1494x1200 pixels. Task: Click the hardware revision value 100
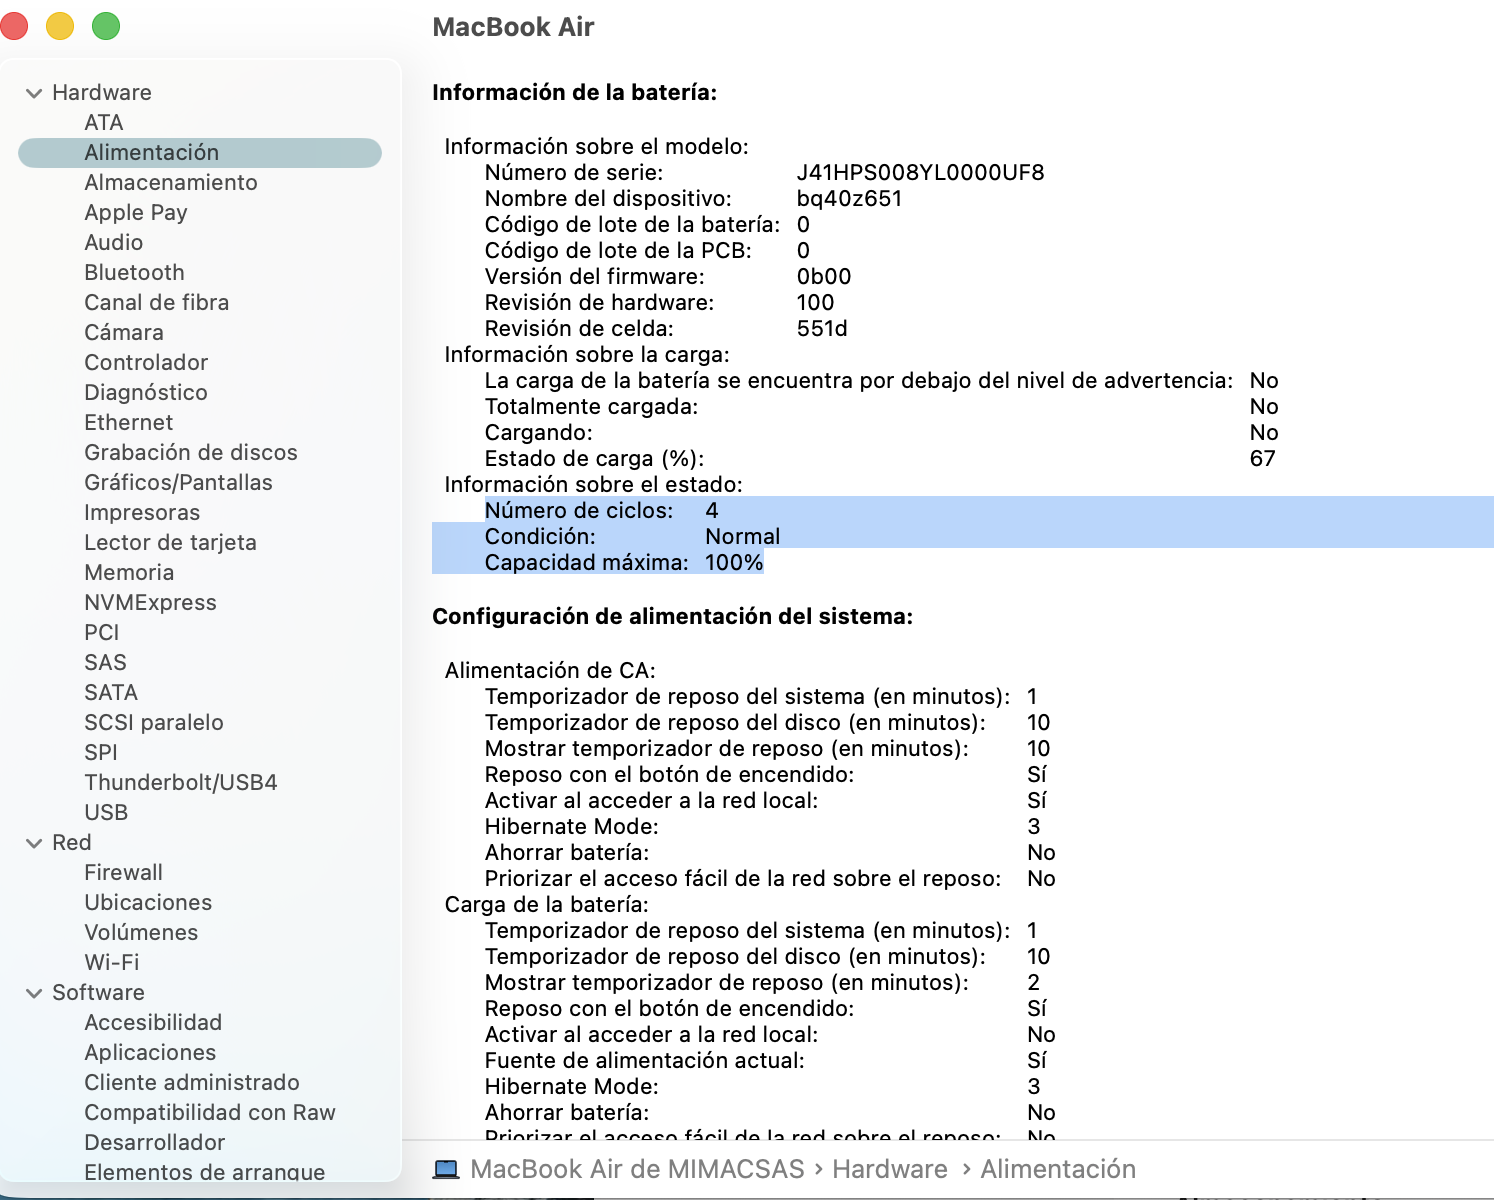pyautogui.click(x=815, y=302)
